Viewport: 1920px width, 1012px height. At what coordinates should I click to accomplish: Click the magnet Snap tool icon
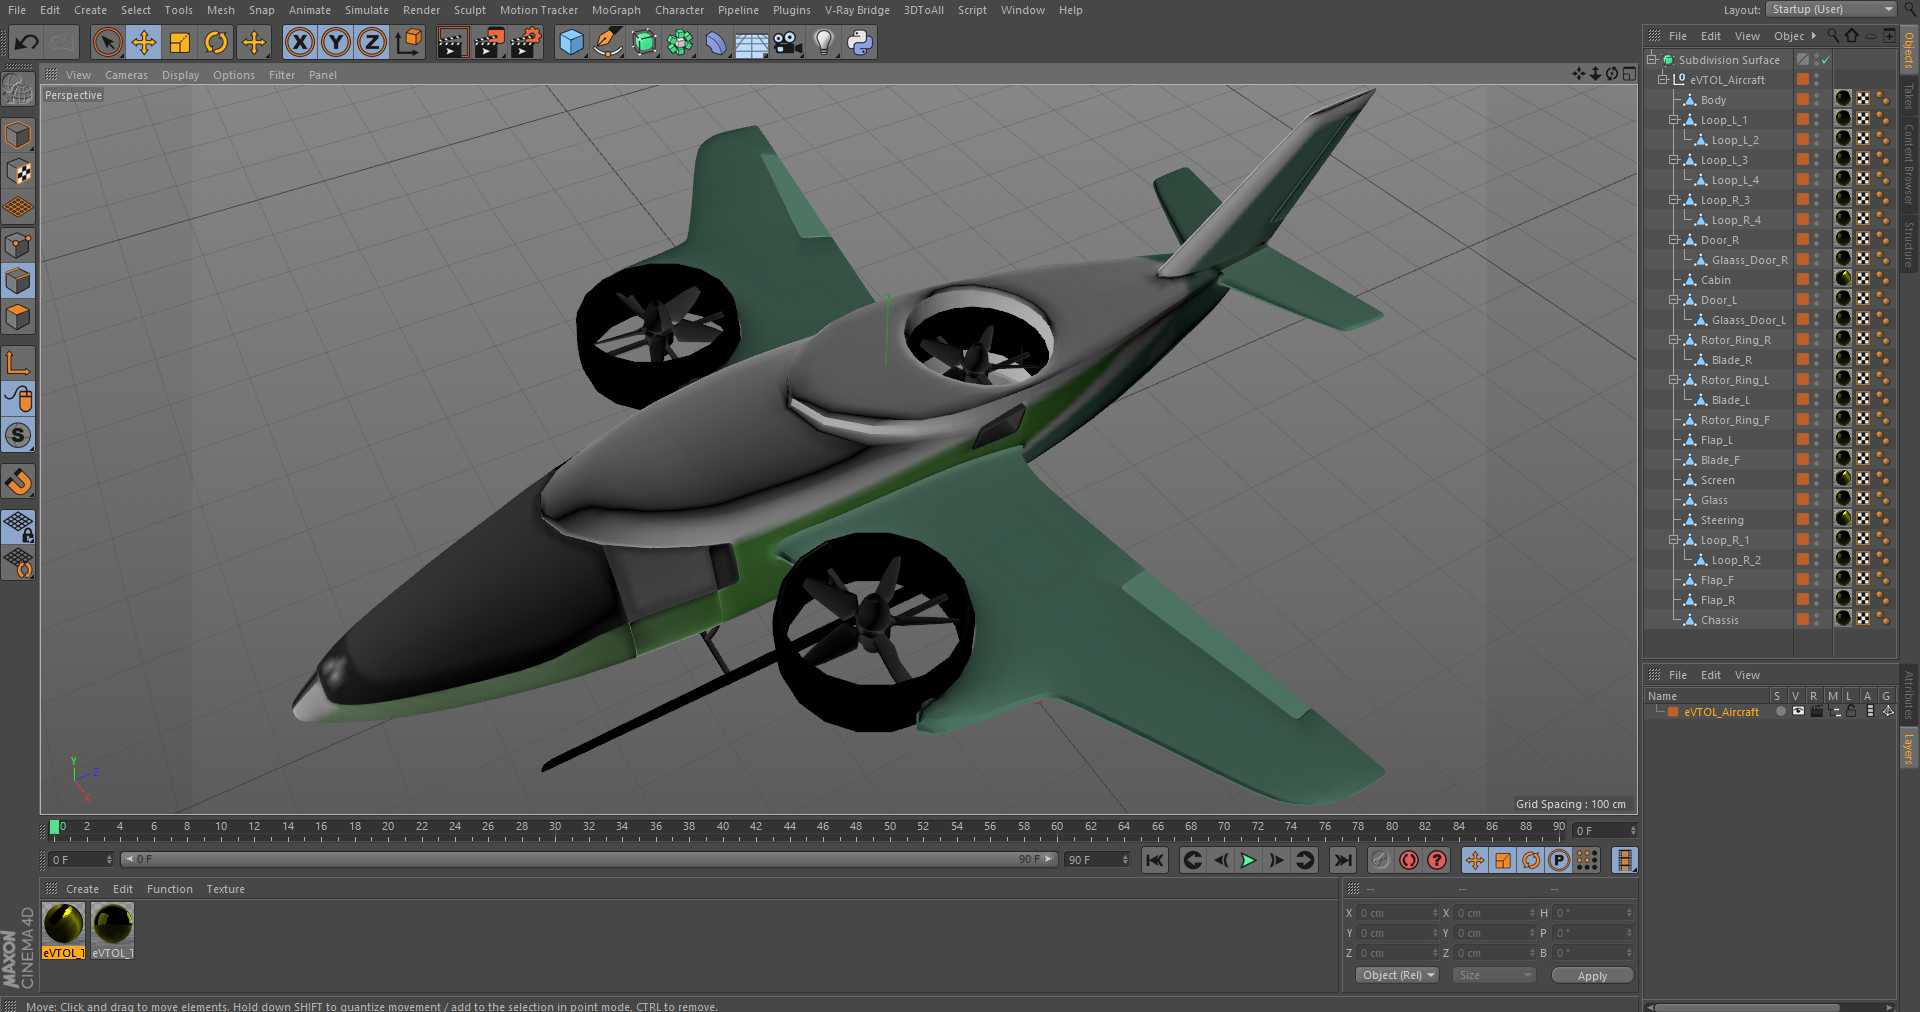(18, 482)
